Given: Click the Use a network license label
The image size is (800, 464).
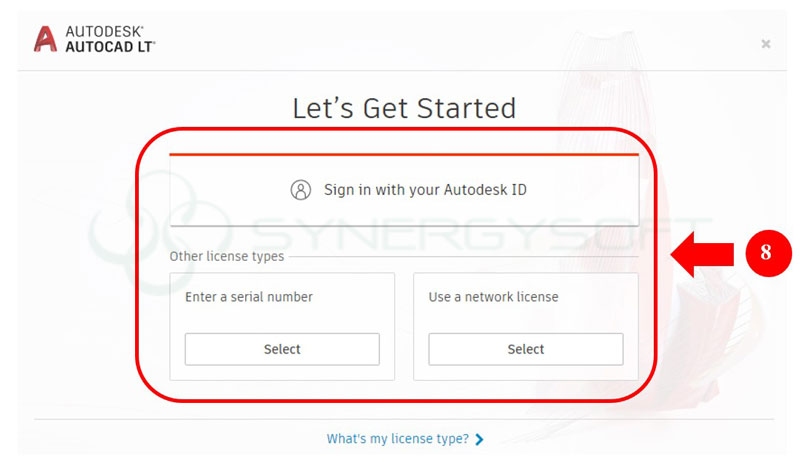Looking at the screenshot, I should (494, 297).
